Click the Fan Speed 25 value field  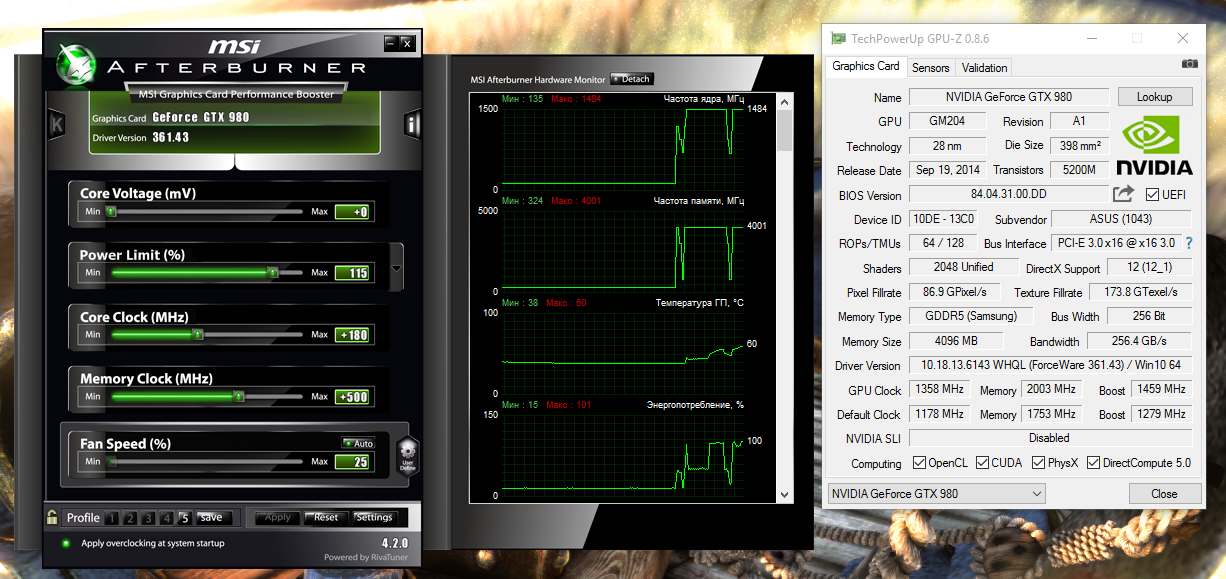coord(353,462)
